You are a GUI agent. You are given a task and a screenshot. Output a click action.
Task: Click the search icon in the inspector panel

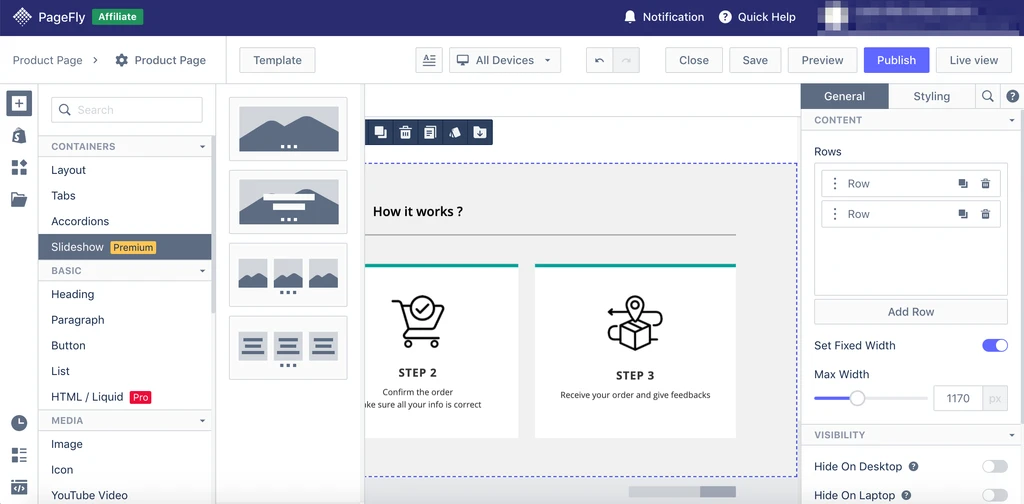(x=988, y=96)
